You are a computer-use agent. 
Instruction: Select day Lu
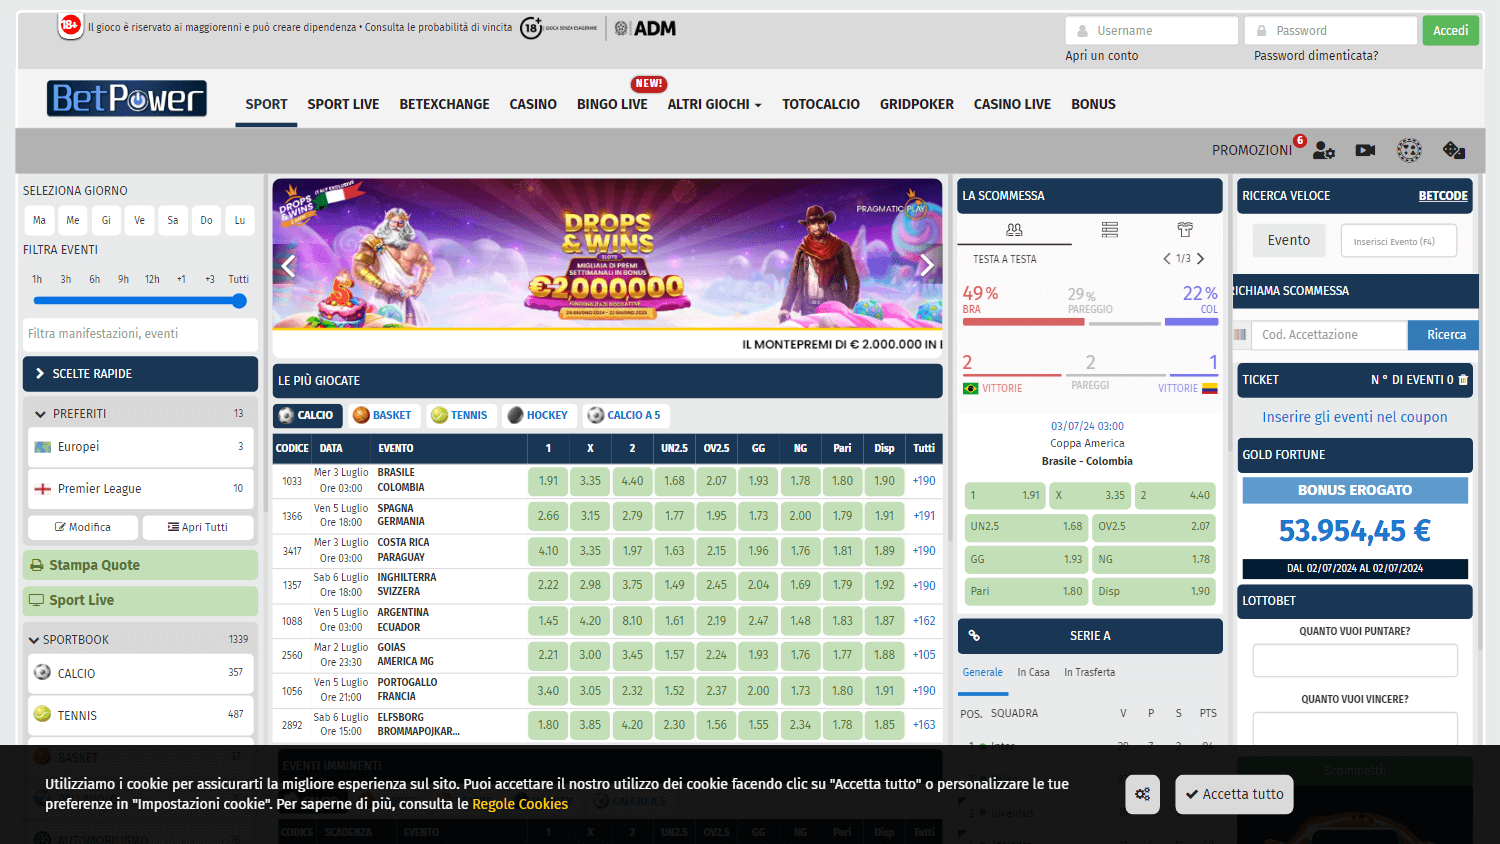240,220
